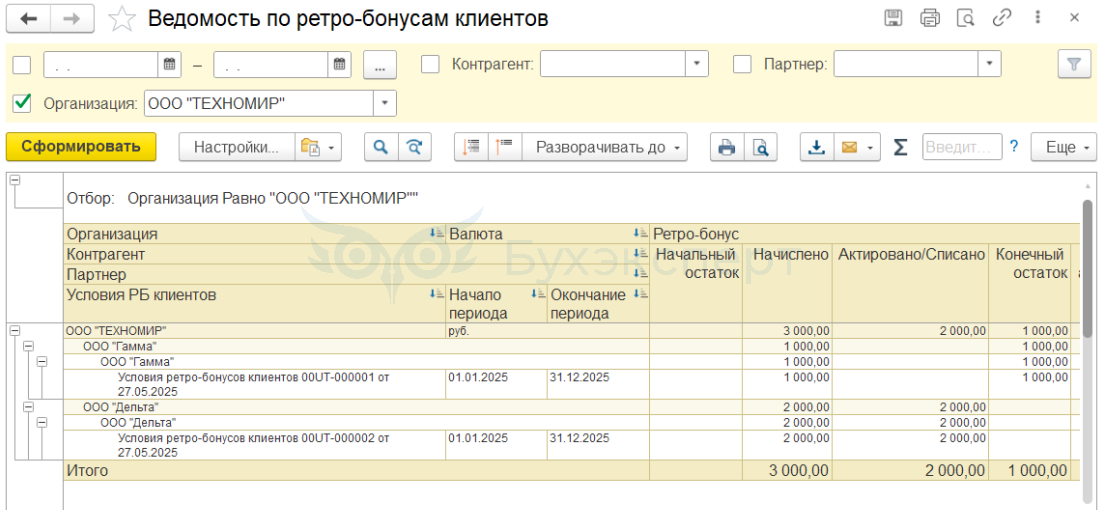Open the Еще menu

pos(1066,147)
